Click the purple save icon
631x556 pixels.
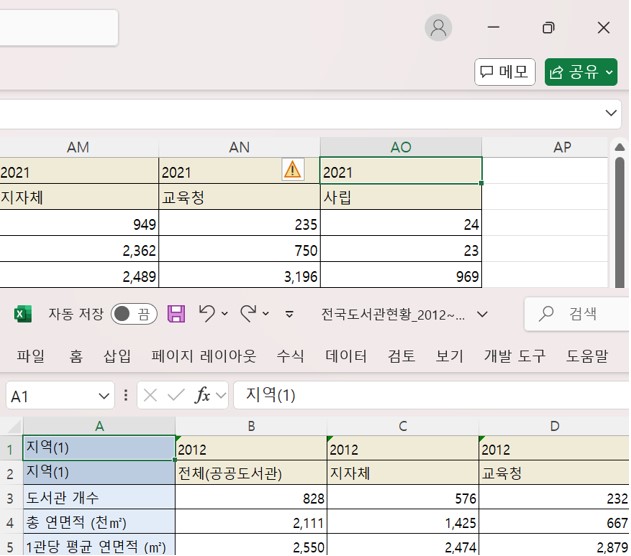coord(176,314)
